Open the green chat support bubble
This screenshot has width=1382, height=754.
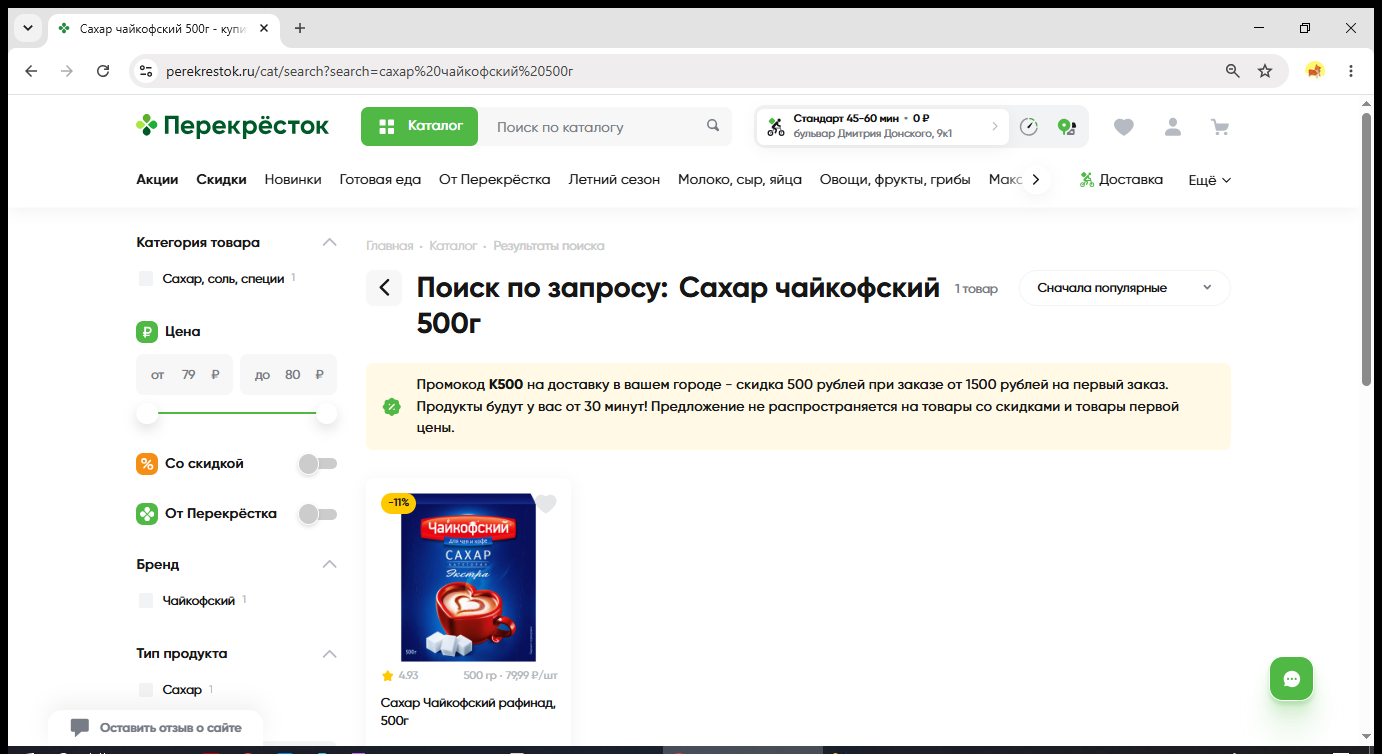point(1291,679)
